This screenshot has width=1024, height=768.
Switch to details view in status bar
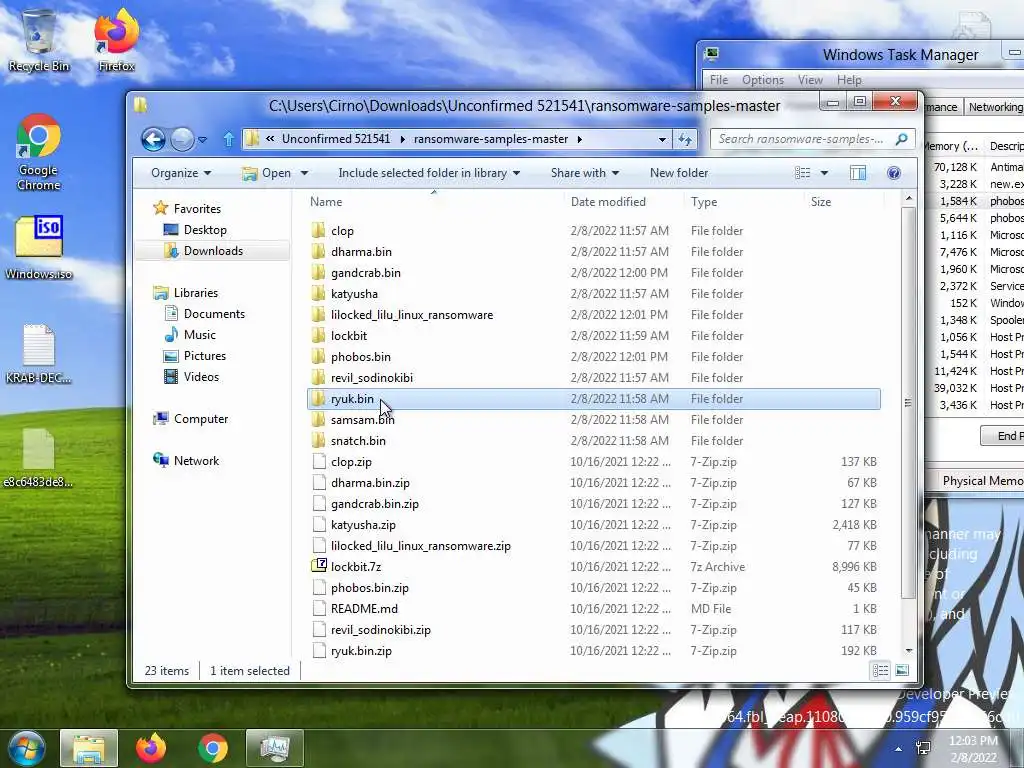click(880, 670)
